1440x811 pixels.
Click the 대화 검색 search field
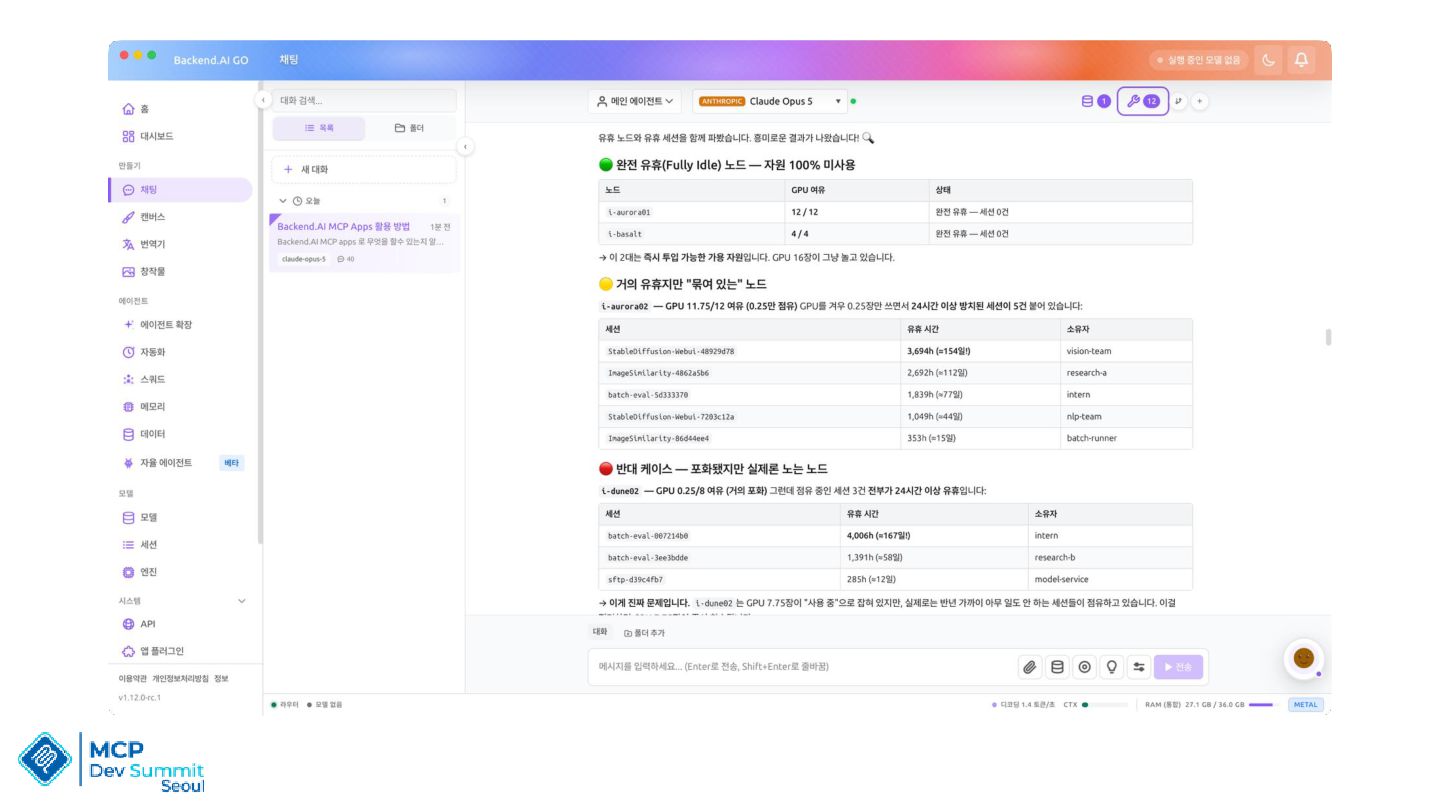[364, 100]
